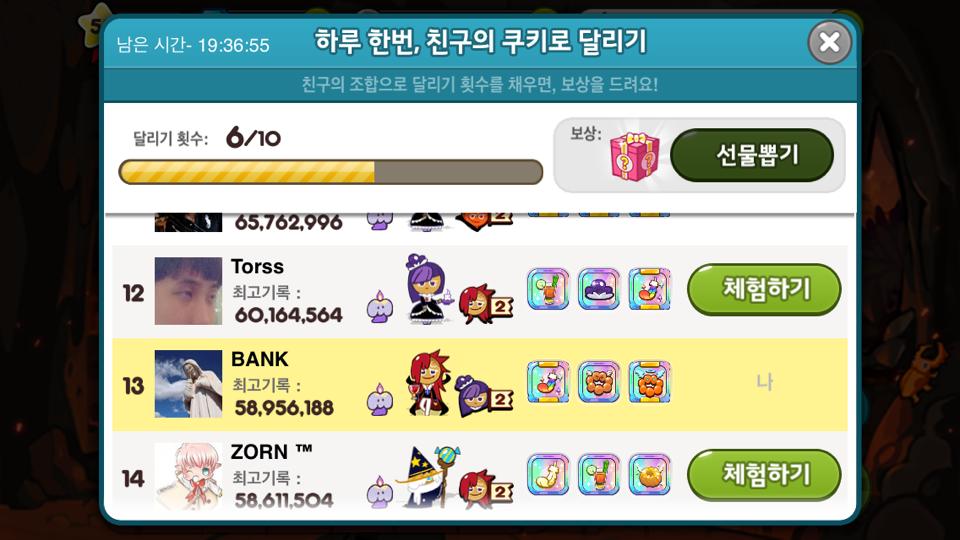The width and height of the screenshot is (960, 540).
Task: Close the friend cookie run popup
Action: tap(830, 42)
